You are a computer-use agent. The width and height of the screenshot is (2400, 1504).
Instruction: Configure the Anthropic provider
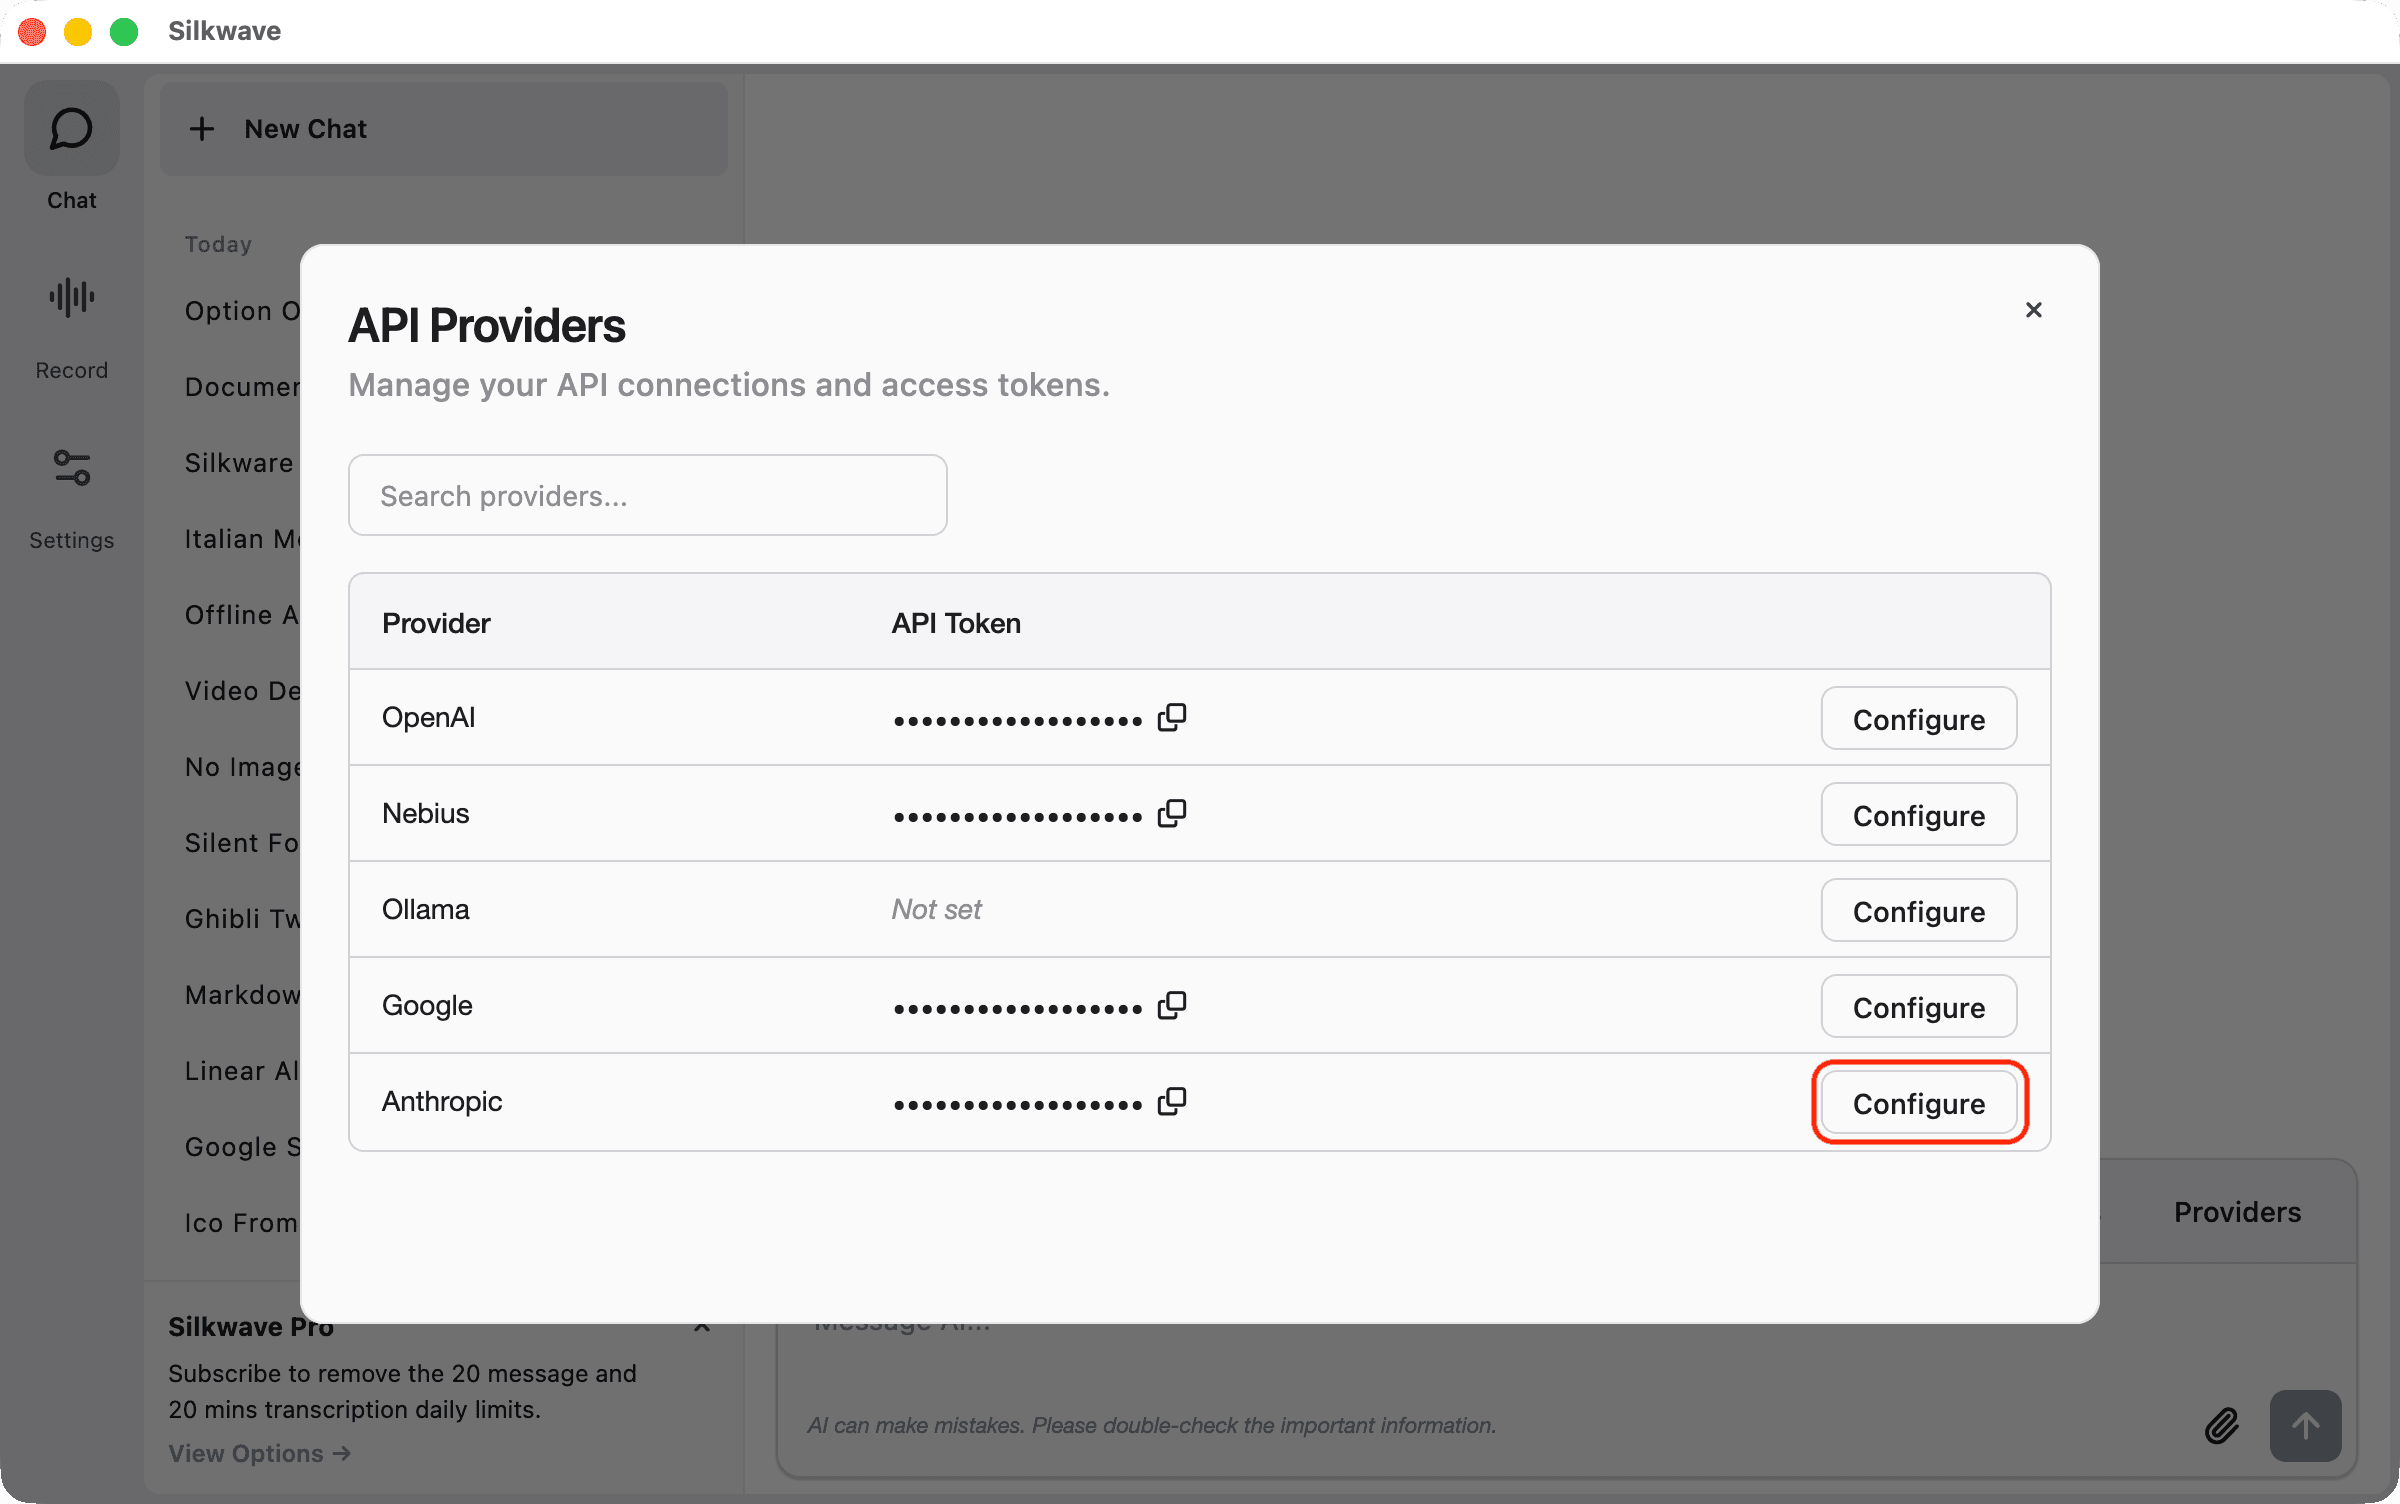pos(1918,1103)
